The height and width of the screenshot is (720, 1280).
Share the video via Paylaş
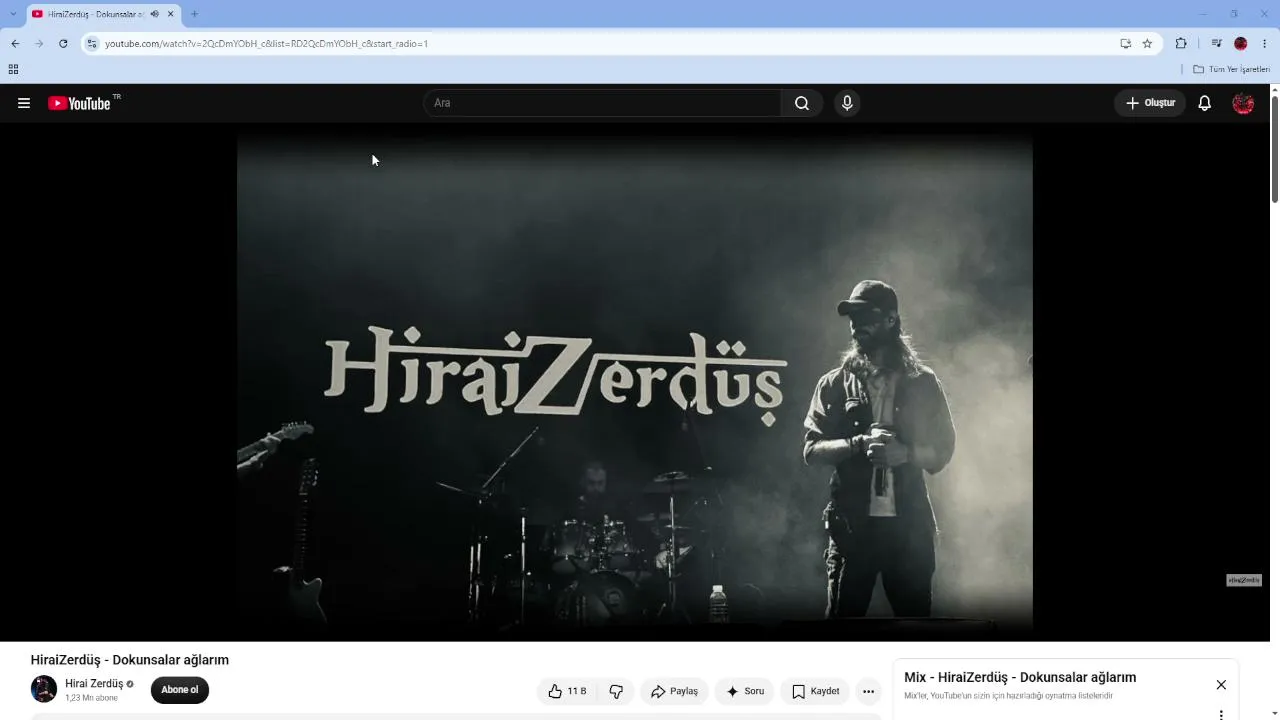(x=674, y=691)
